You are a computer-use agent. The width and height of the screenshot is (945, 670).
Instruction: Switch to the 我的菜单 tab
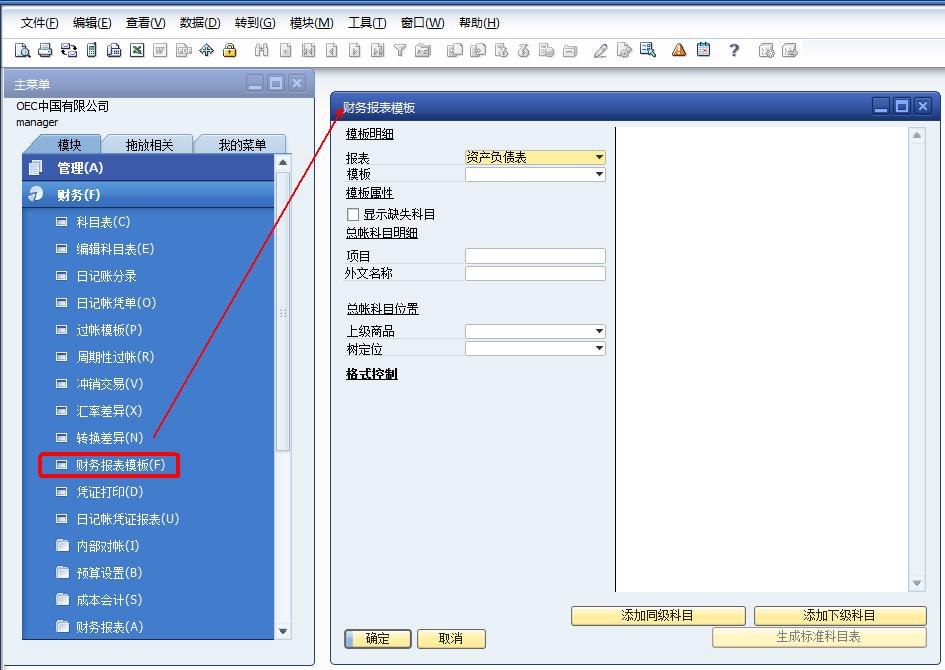pos(242,145)
